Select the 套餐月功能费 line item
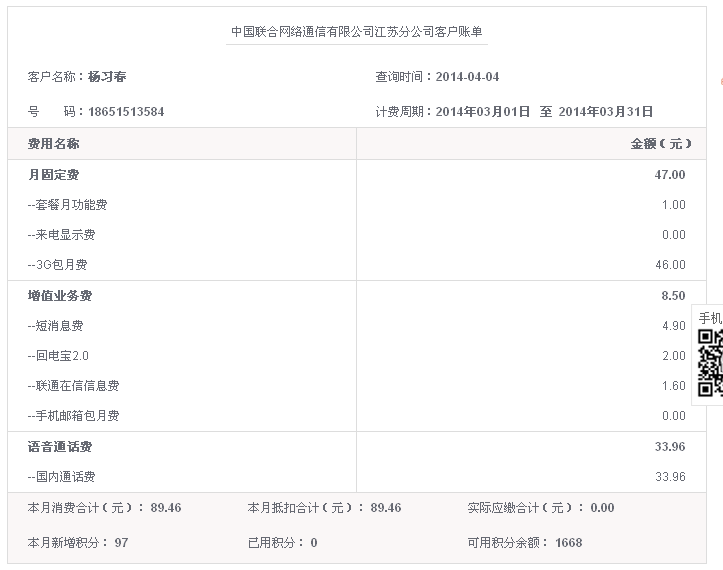The image size is (723, 570). [x=68, y=205]
